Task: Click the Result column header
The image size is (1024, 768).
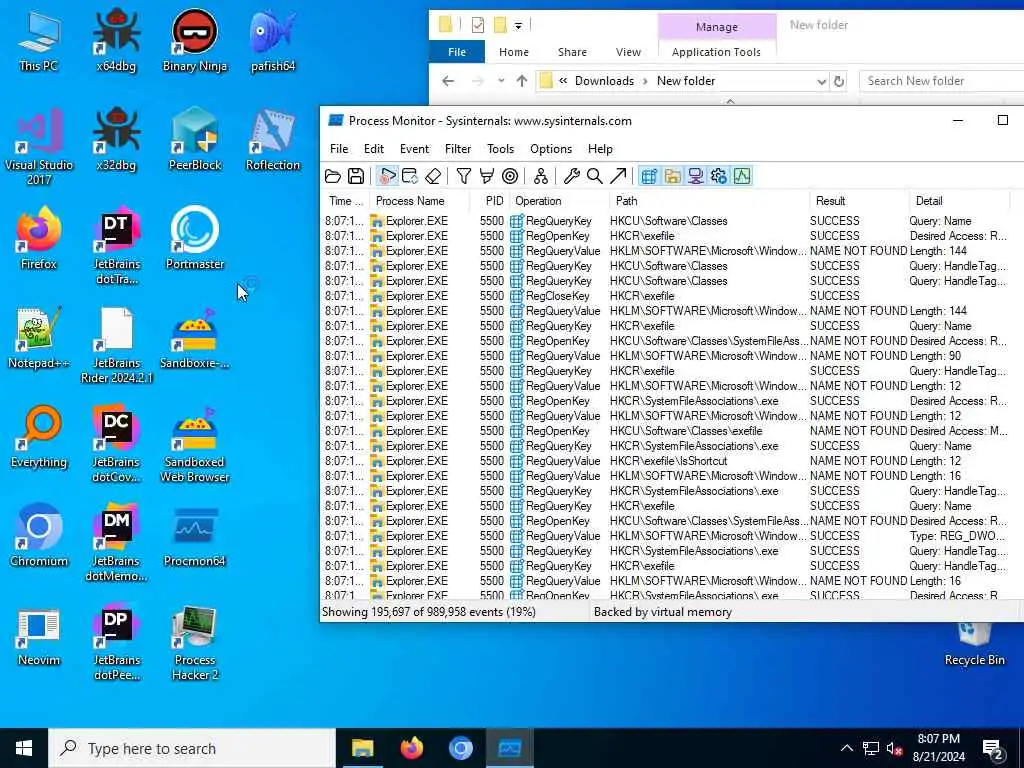Action: pyautogui.click(x=859, y=200)
